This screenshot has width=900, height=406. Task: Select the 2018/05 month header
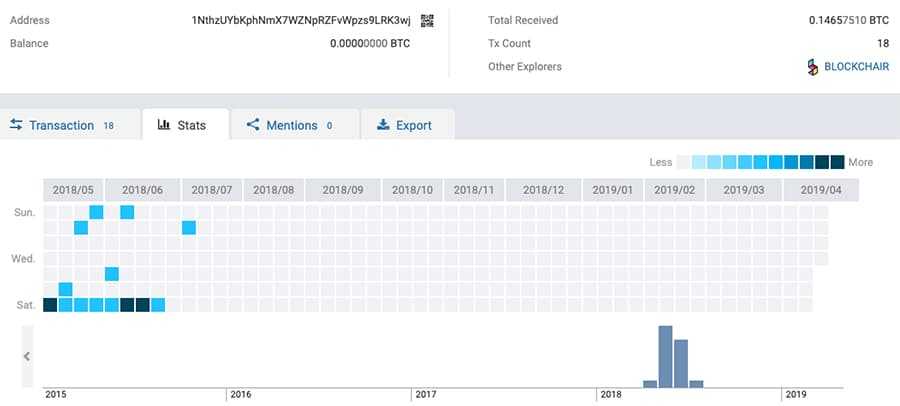[x=73, y=189]
